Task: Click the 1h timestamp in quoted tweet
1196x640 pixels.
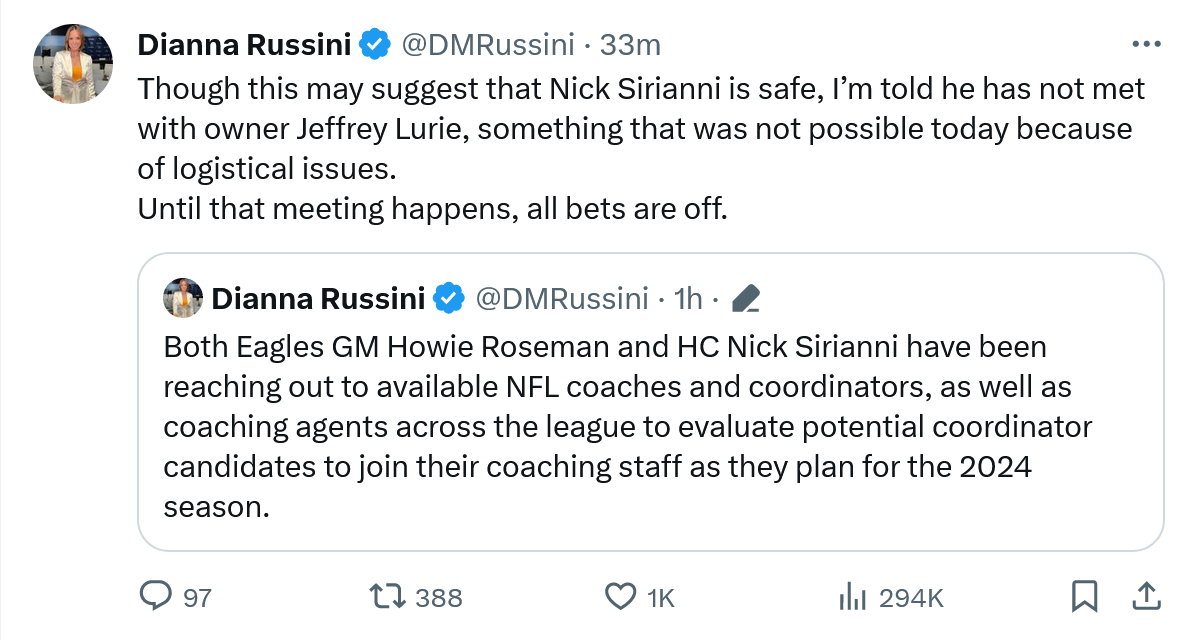Action: pyautogui.click(x=690, y=298)
